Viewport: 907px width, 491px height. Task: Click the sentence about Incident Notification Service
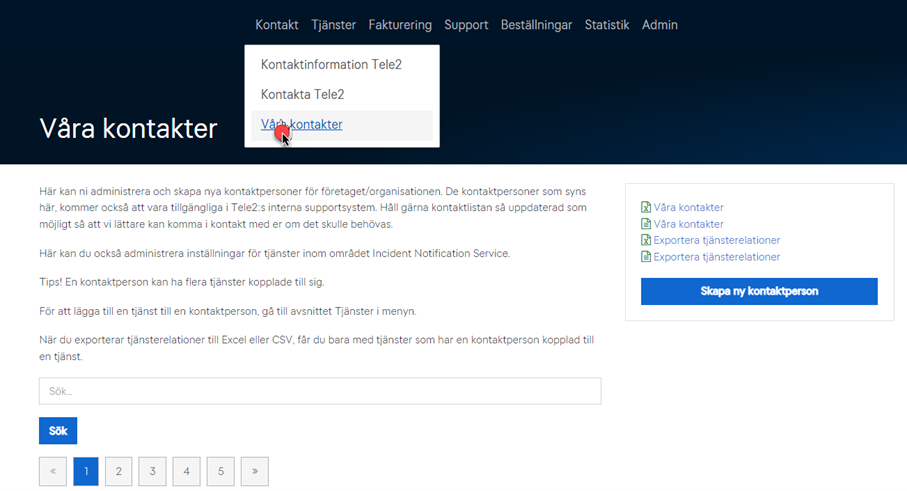275,253
